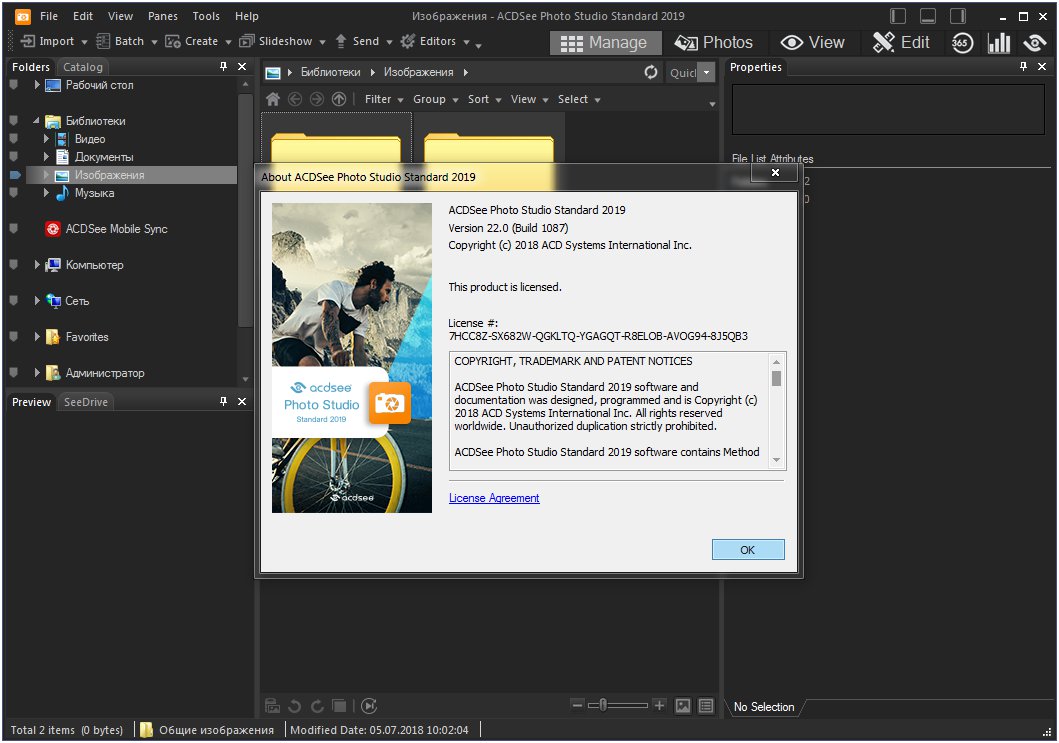Open the Batch tools menu
Image resolution: width=1059 pixels, height=743 pixels.
click(x=126, y=41)
